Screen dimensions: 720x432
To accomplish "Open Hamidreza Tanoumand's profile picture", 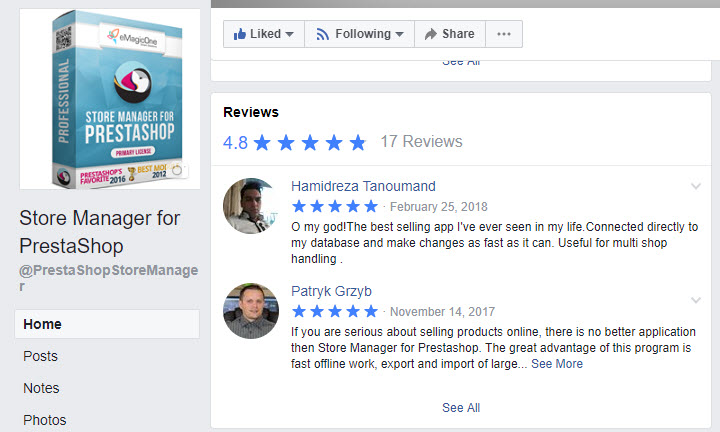I will (x=251, y=206).
